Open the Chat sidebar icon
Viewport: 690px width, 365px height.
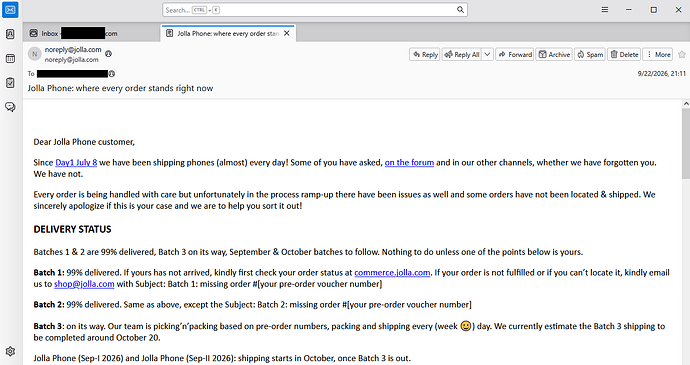coord(10,107)
